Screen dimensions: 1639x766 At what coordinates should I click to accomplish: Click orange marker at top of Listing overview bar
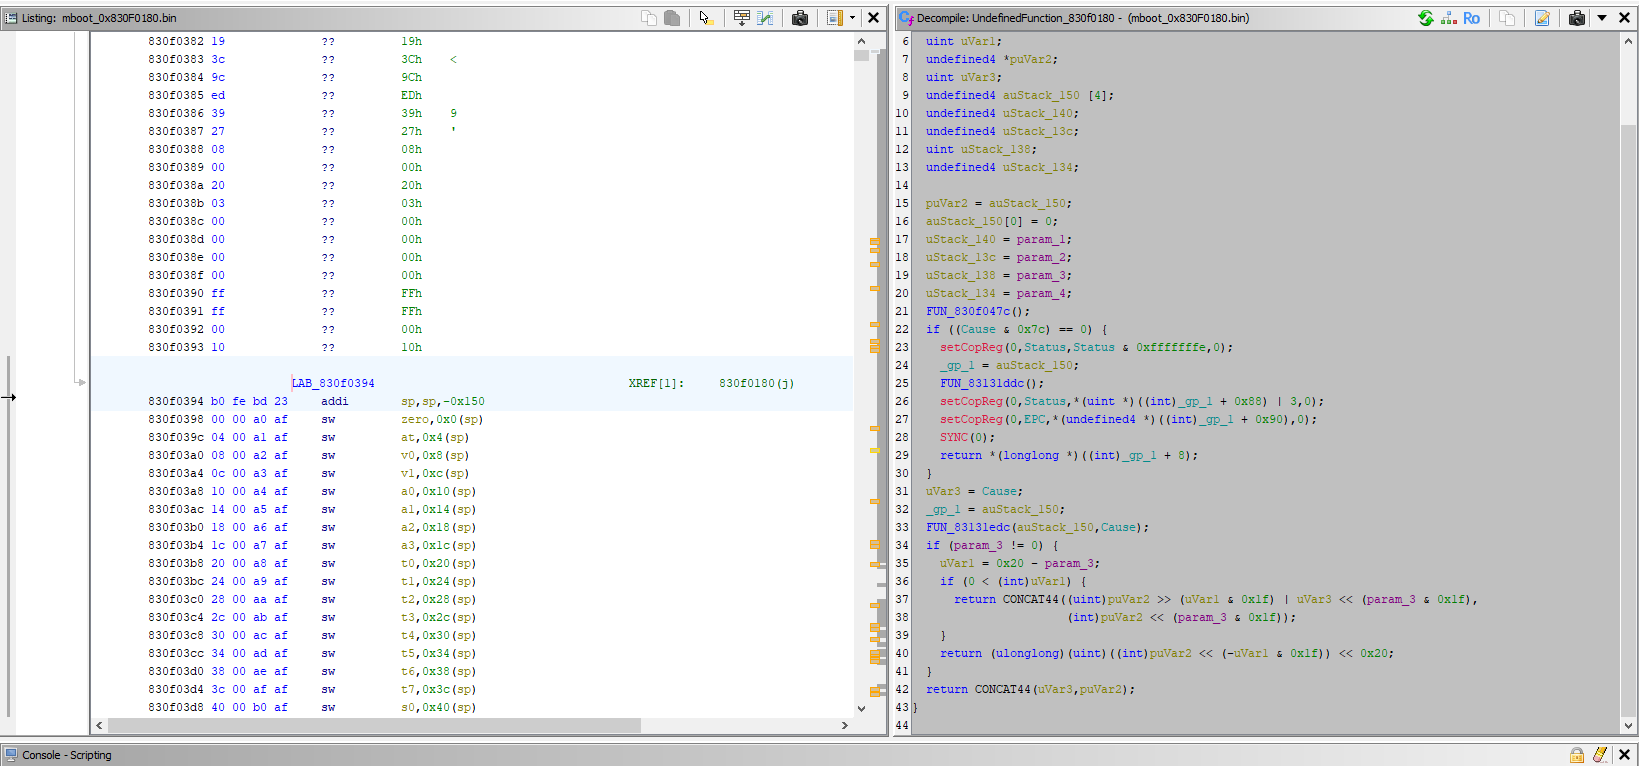tap(875, 242)
